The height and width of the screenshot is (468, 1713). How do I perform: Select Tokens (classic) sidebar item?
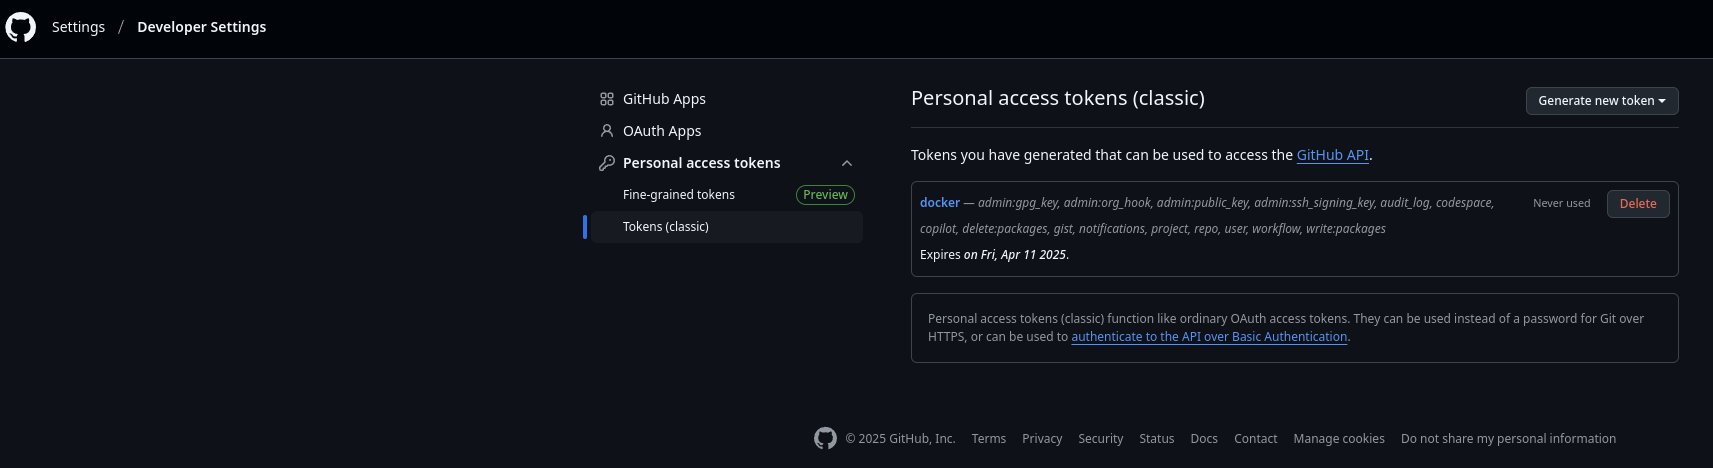pyautogui.click(x=727, y=227)
